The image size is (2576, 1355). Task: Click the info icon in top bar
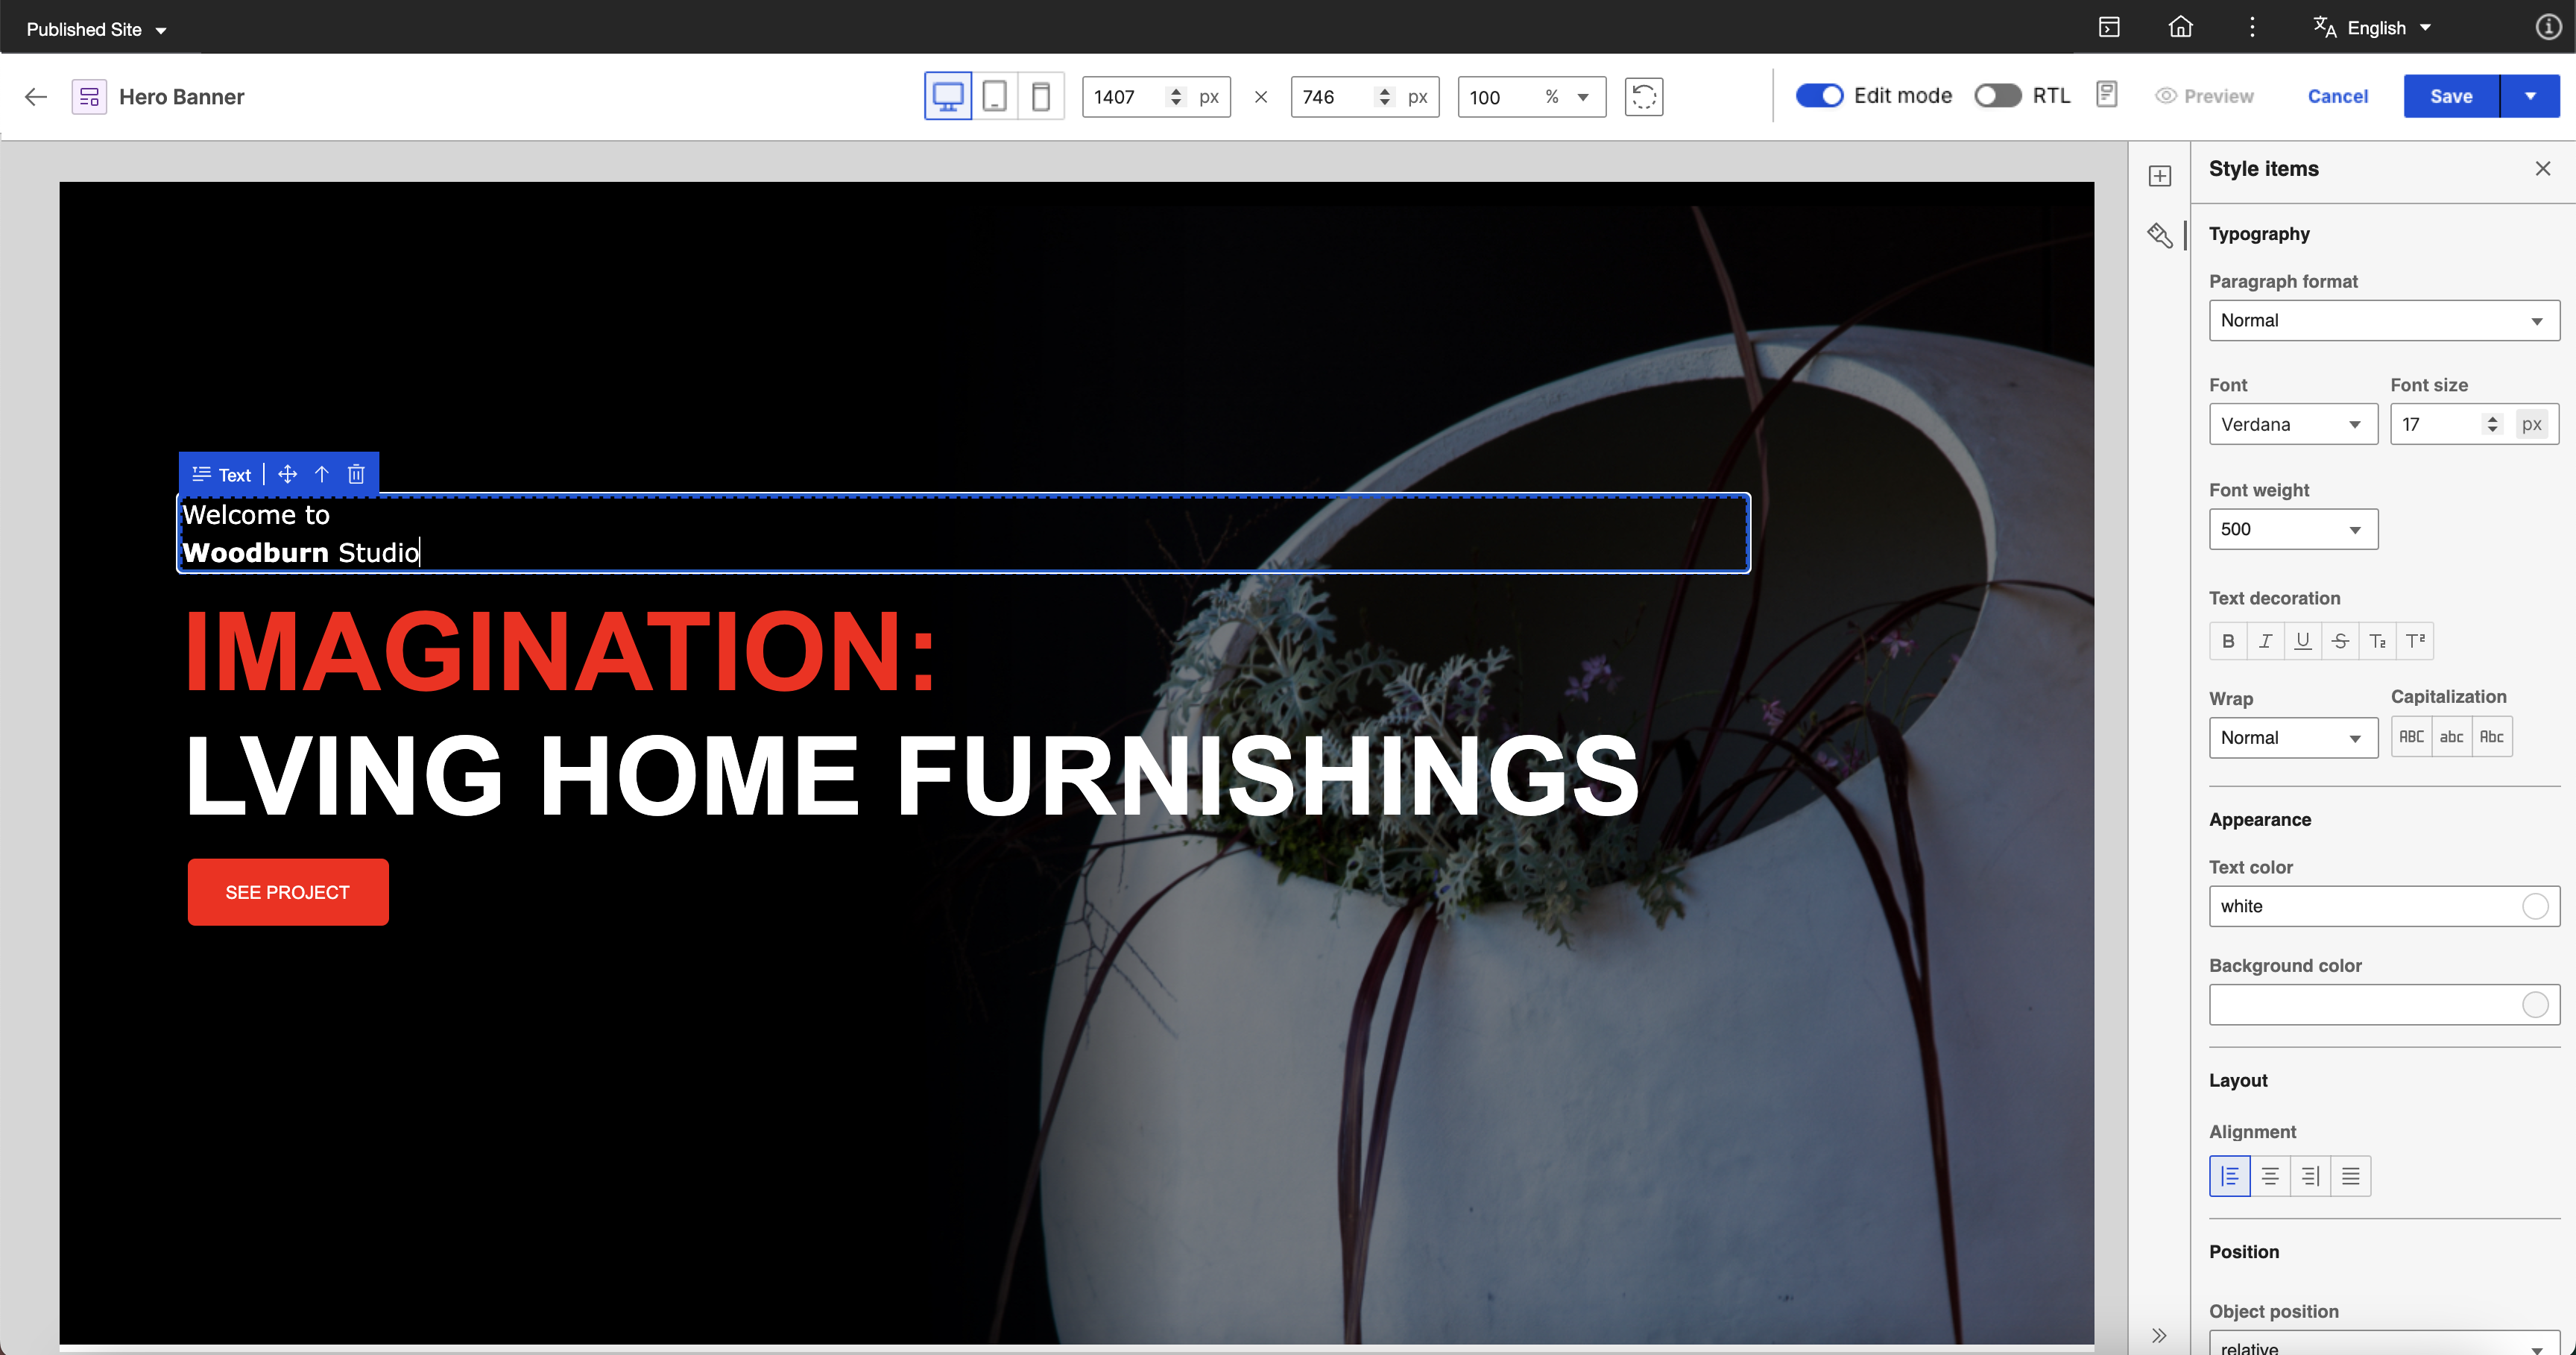[2548, 27]
